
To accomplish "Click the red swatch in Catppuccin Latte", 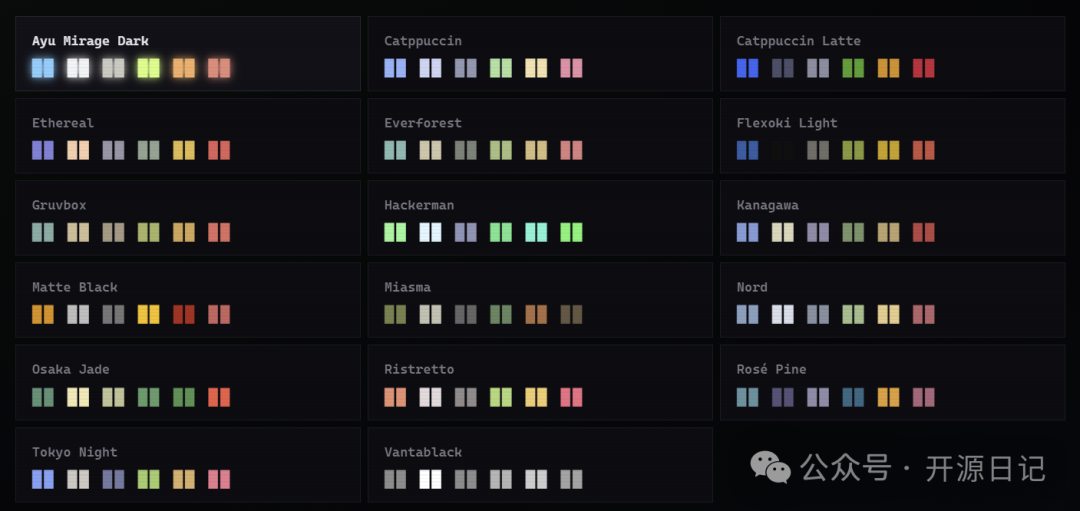I will 924,68.
